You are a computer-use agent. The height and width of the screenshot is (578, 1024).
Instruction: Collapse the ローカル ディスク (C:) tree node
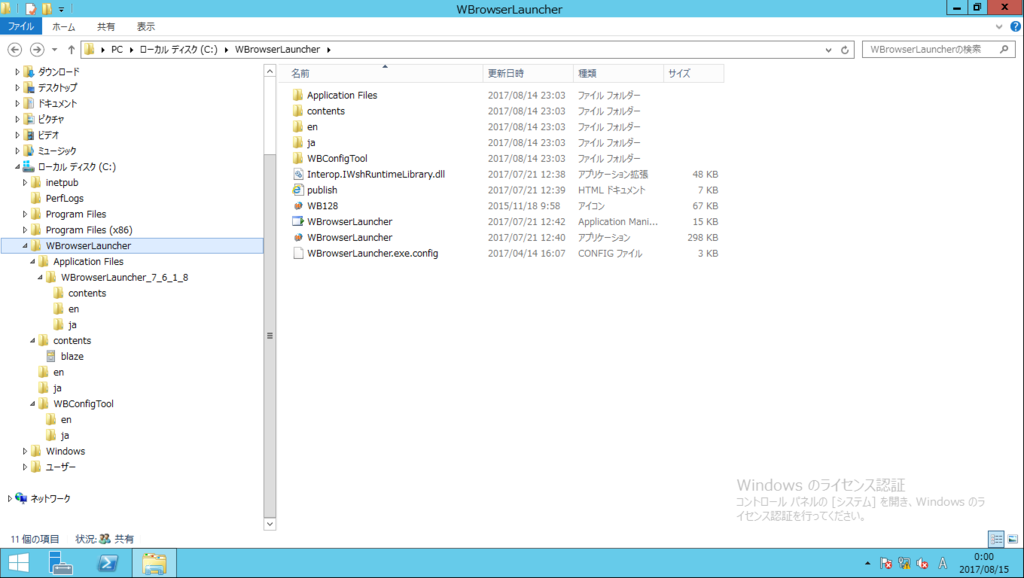[18, 167]
